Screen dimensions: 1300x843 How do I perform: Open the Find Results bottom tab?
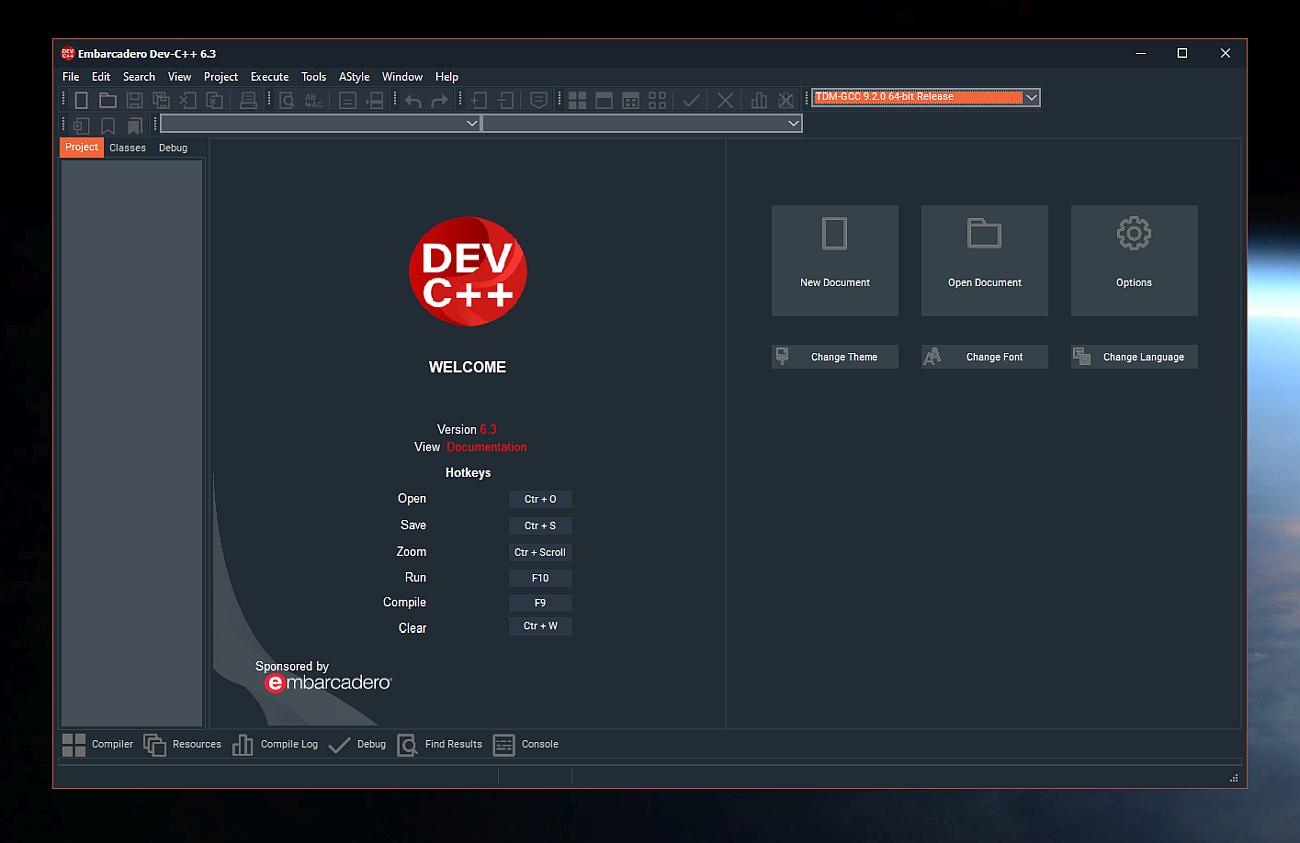439,744
